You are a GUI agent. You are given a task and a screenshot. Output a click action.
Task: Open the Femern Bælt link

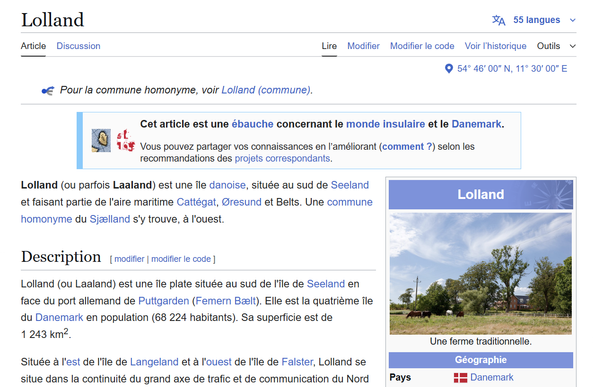(x=226, y=301)
